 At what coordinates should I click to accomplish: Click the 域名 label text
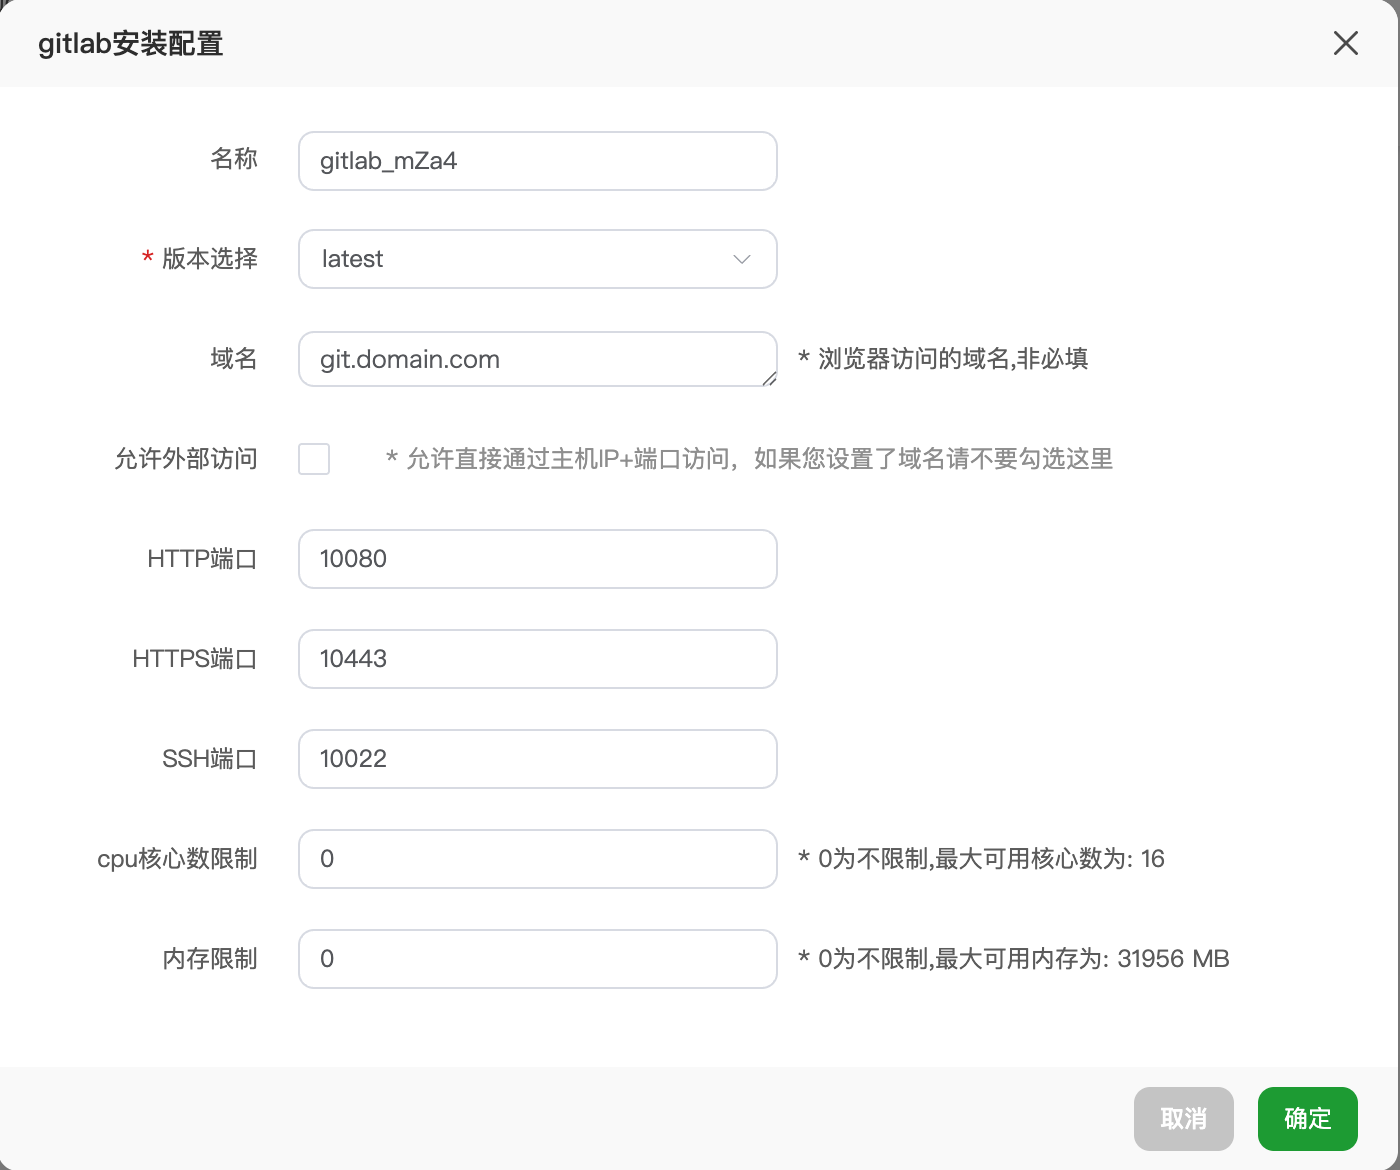[234, 359]
